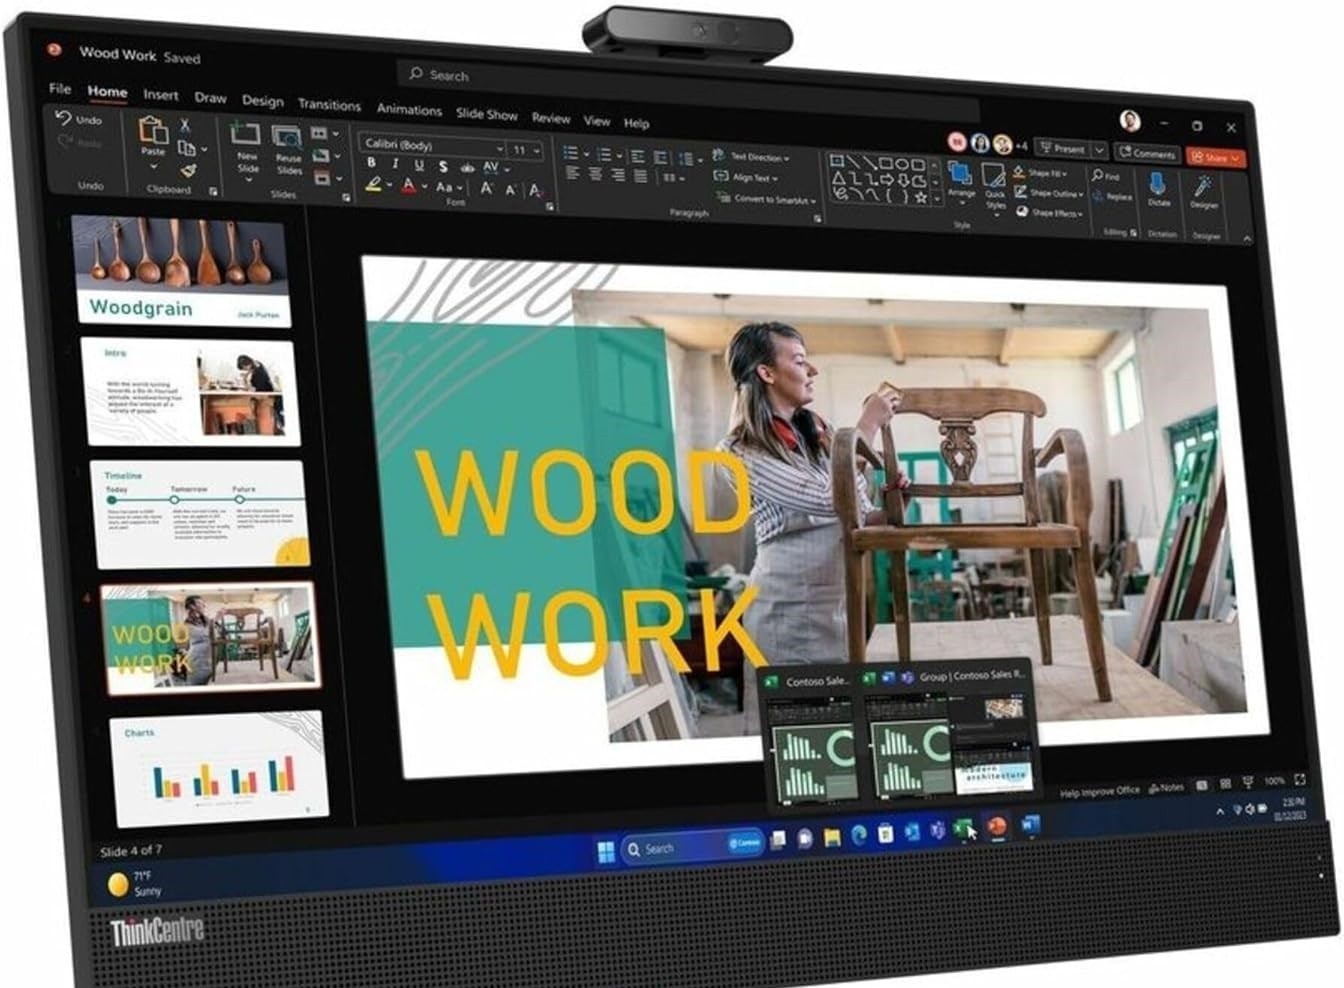Toggle Align Left in Paragraph group
The height and width of the screenshot is (988, 1344).
[x=572, y=173]
